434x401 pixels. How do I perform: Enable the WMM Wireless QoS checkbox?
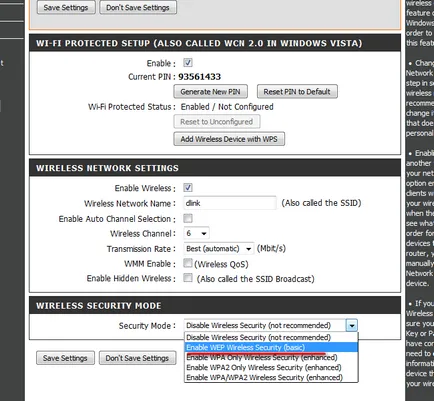(188, 263)
